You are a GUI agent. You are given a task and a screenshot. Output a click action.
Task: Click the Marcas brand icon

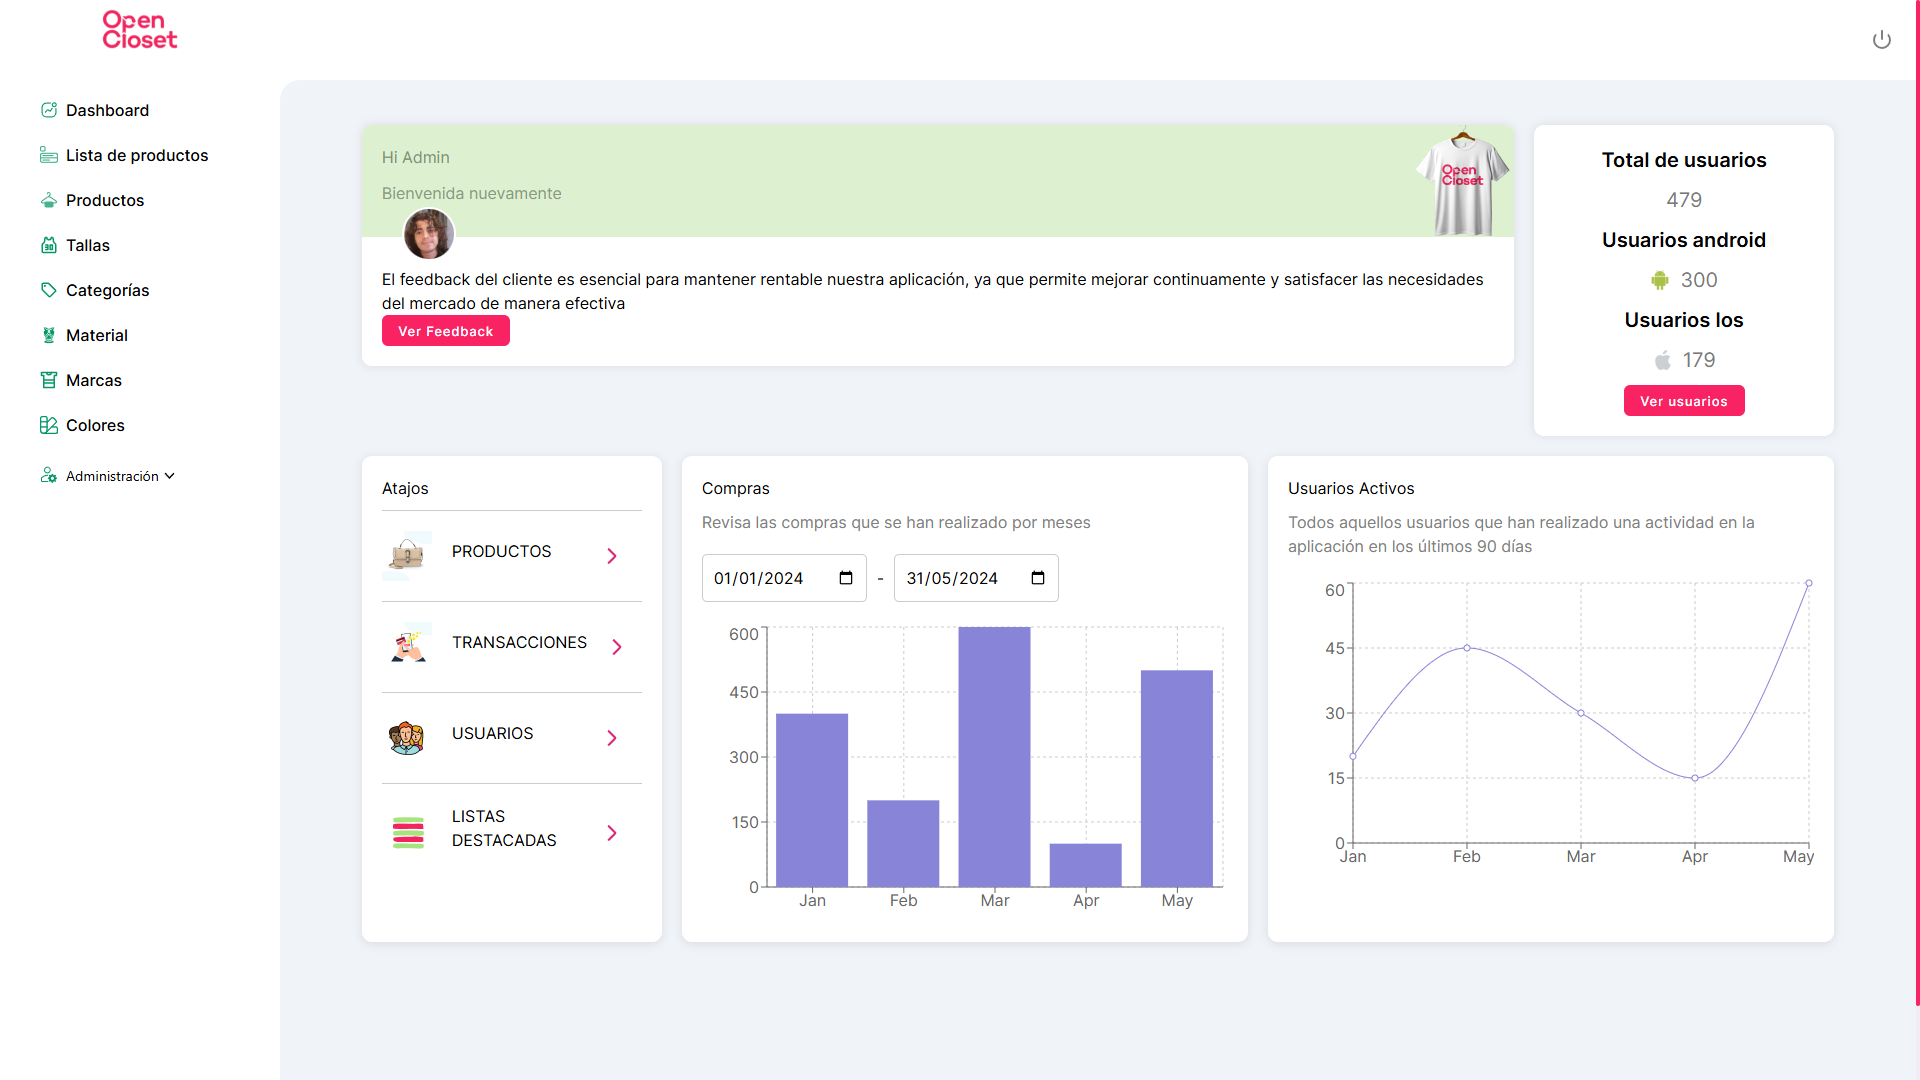48,380
